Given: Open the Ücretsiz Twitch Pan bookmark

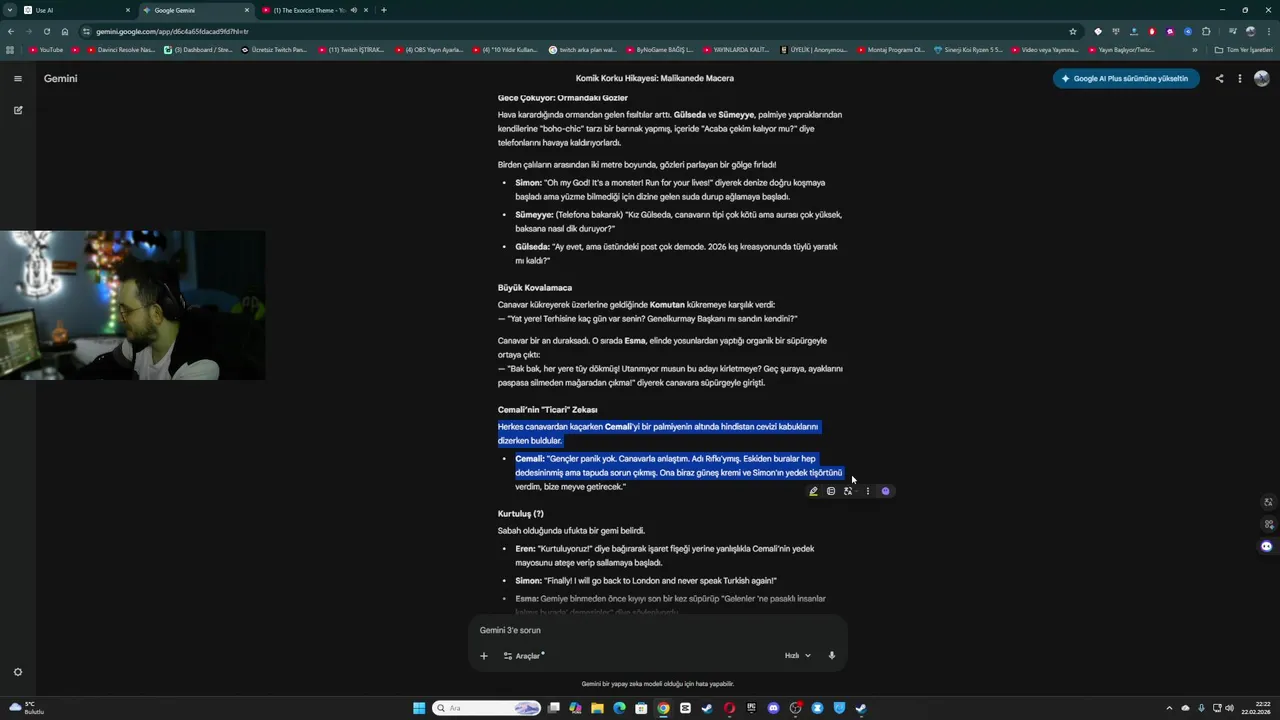Looking at the screenshot, I should [x=274, y=49].
